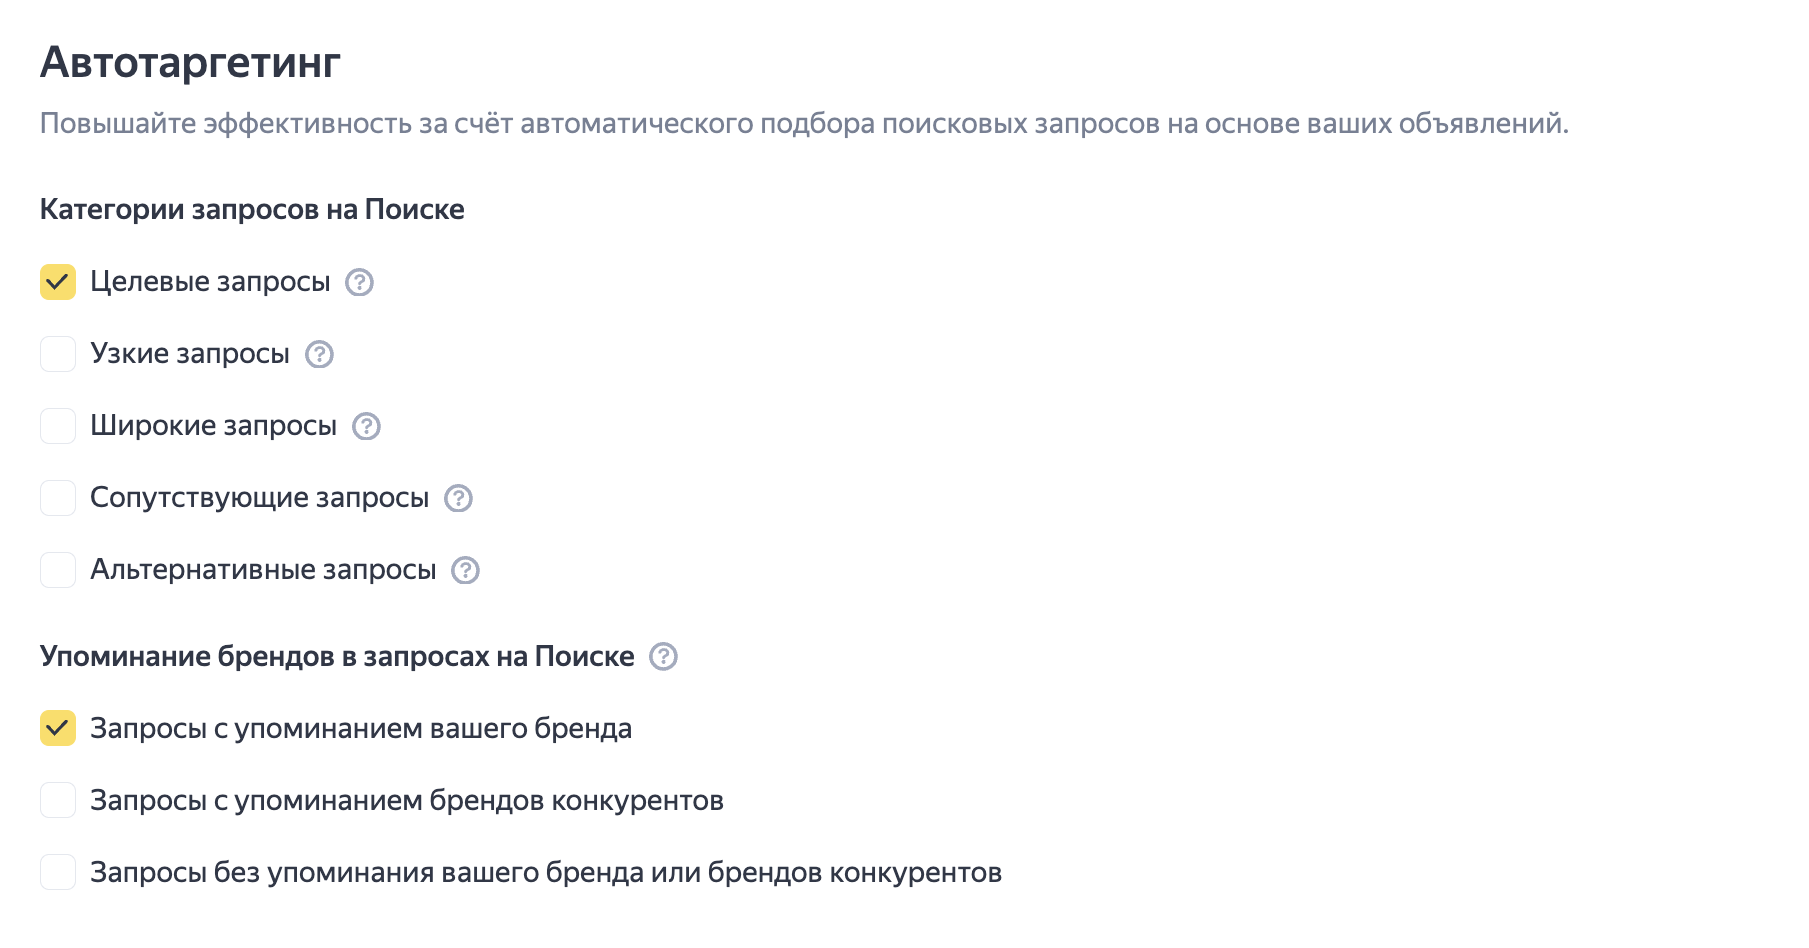The height and width of the screenshot is (948, 1809).
Task: Click the Категории запросов на Поиске heading
Action: [x=252, y=209]
